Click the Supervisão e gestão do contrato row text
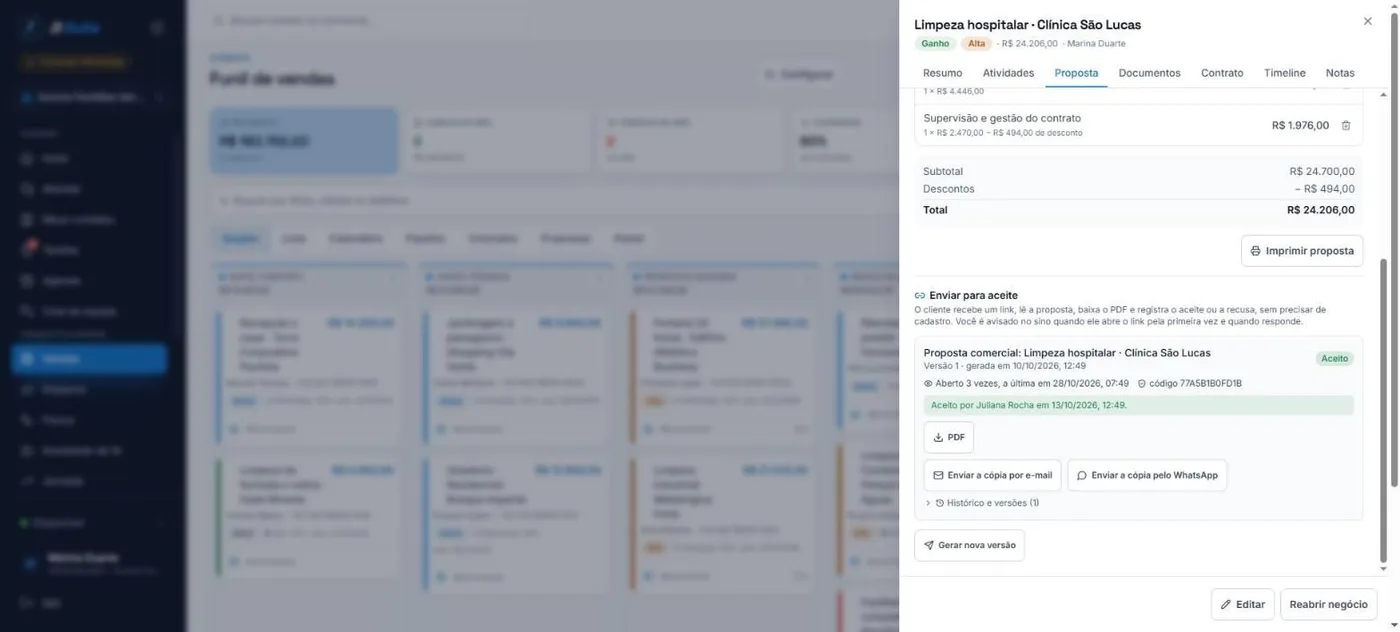1400x632 pixels. coord(1002,118)
